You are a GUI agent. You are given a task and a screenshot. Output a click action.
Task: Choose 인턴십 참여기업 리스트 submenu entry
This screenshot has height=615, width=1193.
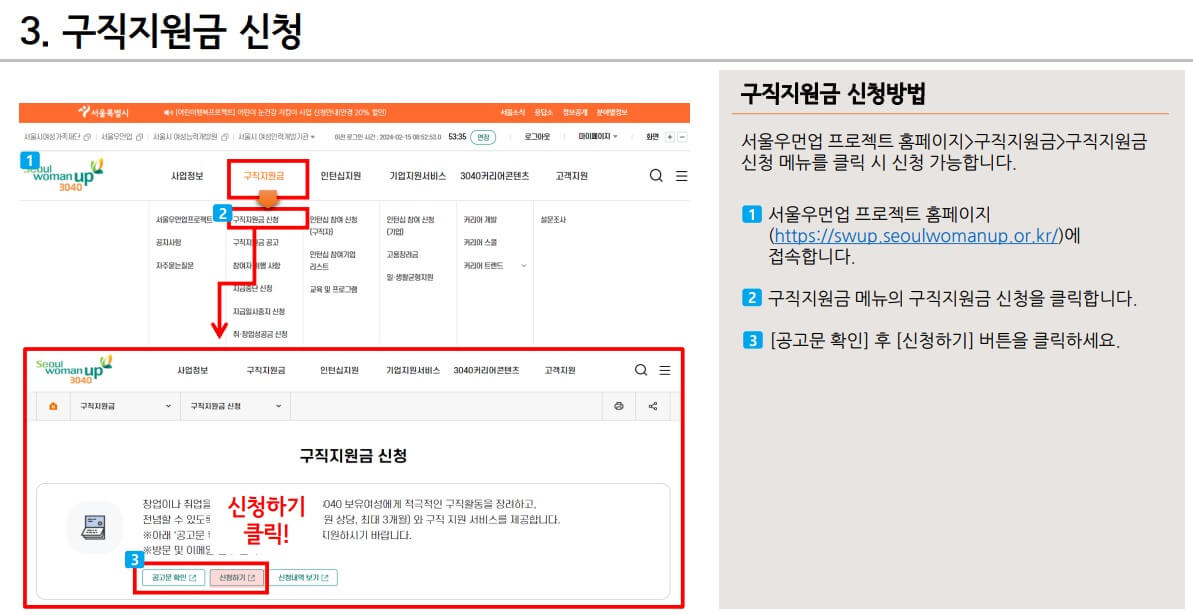(332, 260)
